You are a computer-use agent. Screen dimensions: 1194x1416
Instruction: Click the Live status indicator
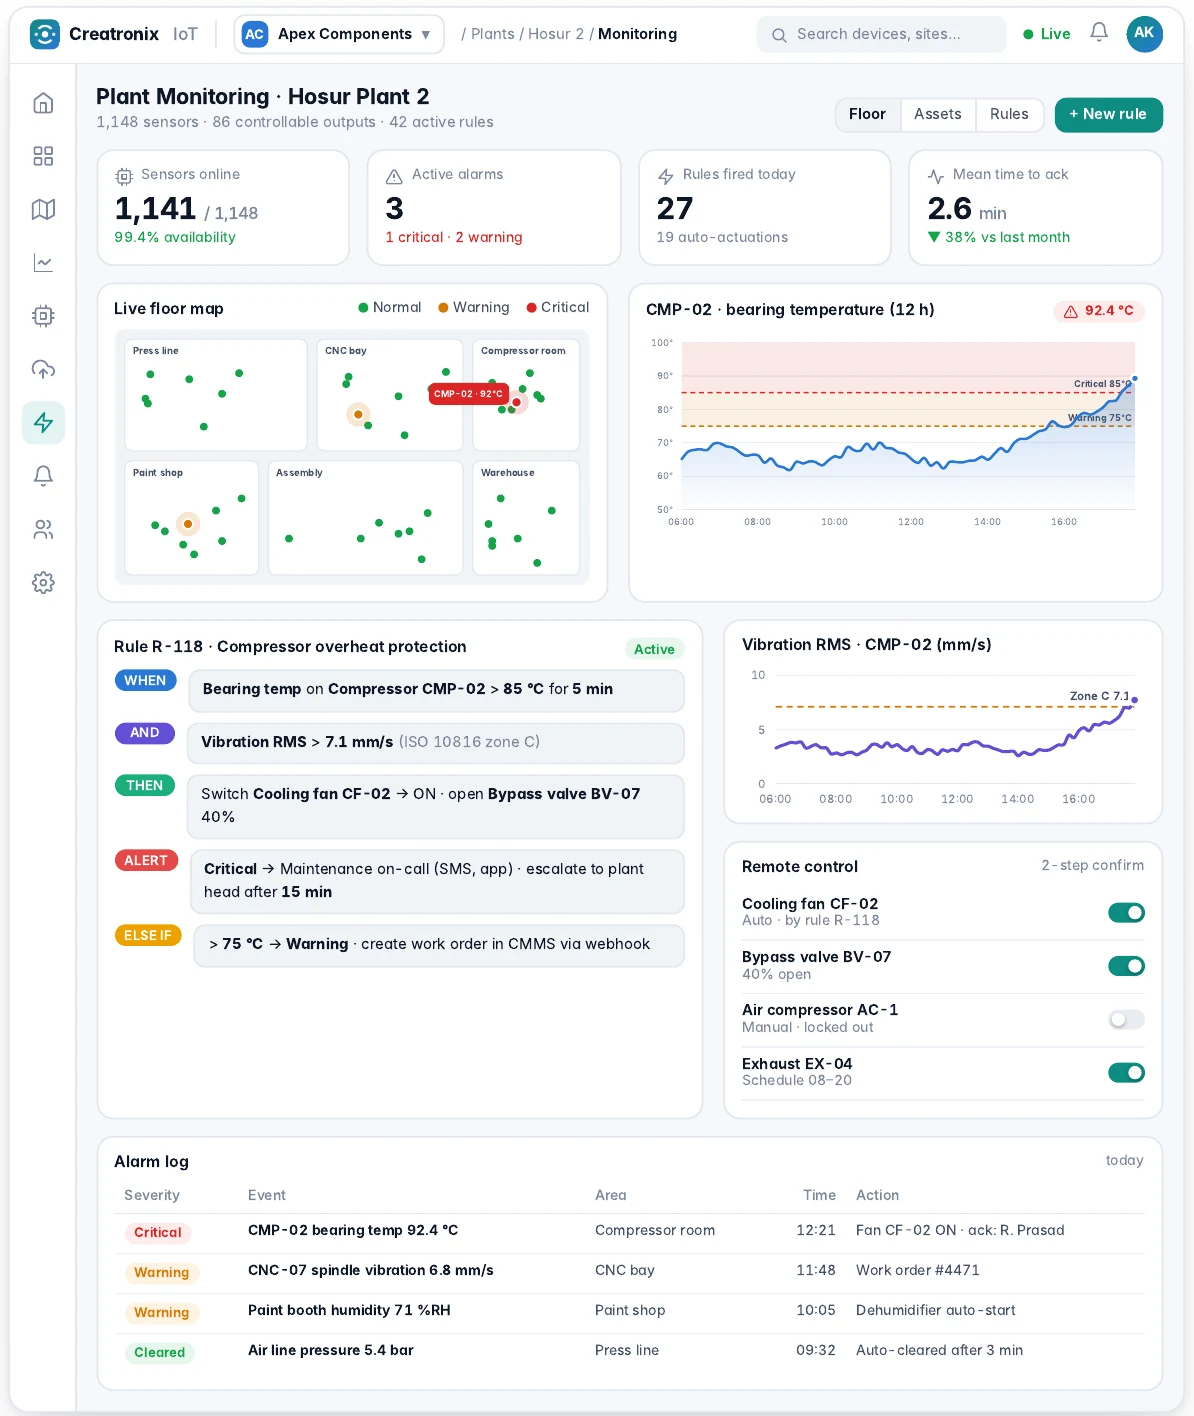1046,34
